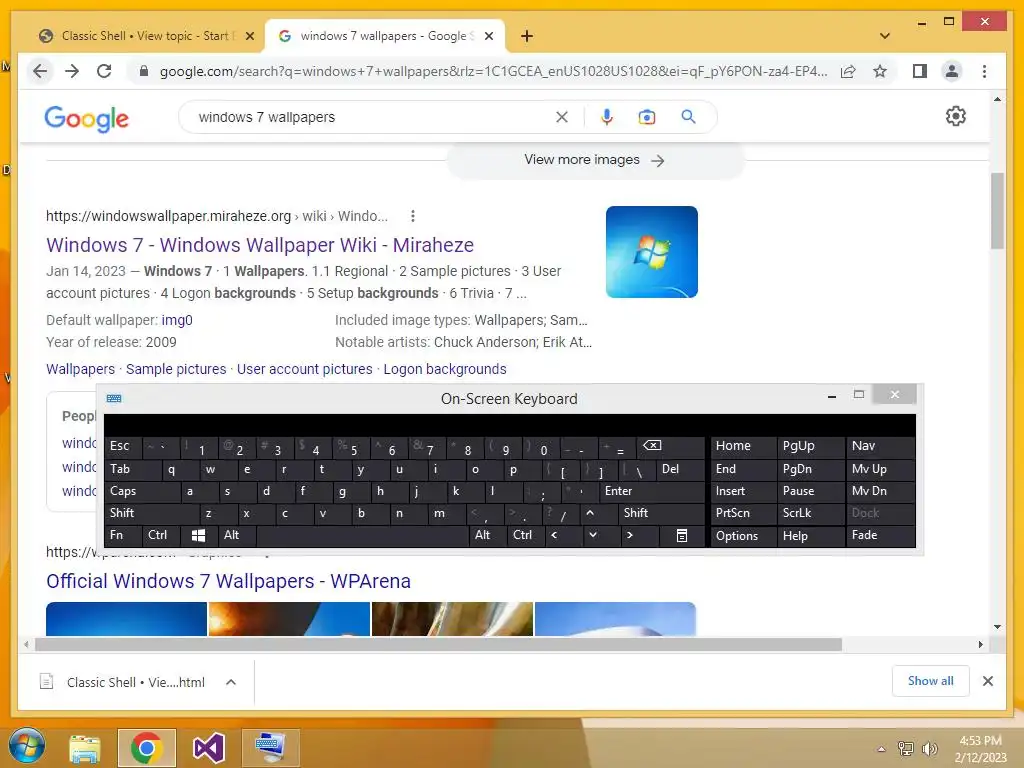Toggle the left Shift key
This screenshot has height=768, width=1024.
[x=151, y=513]
